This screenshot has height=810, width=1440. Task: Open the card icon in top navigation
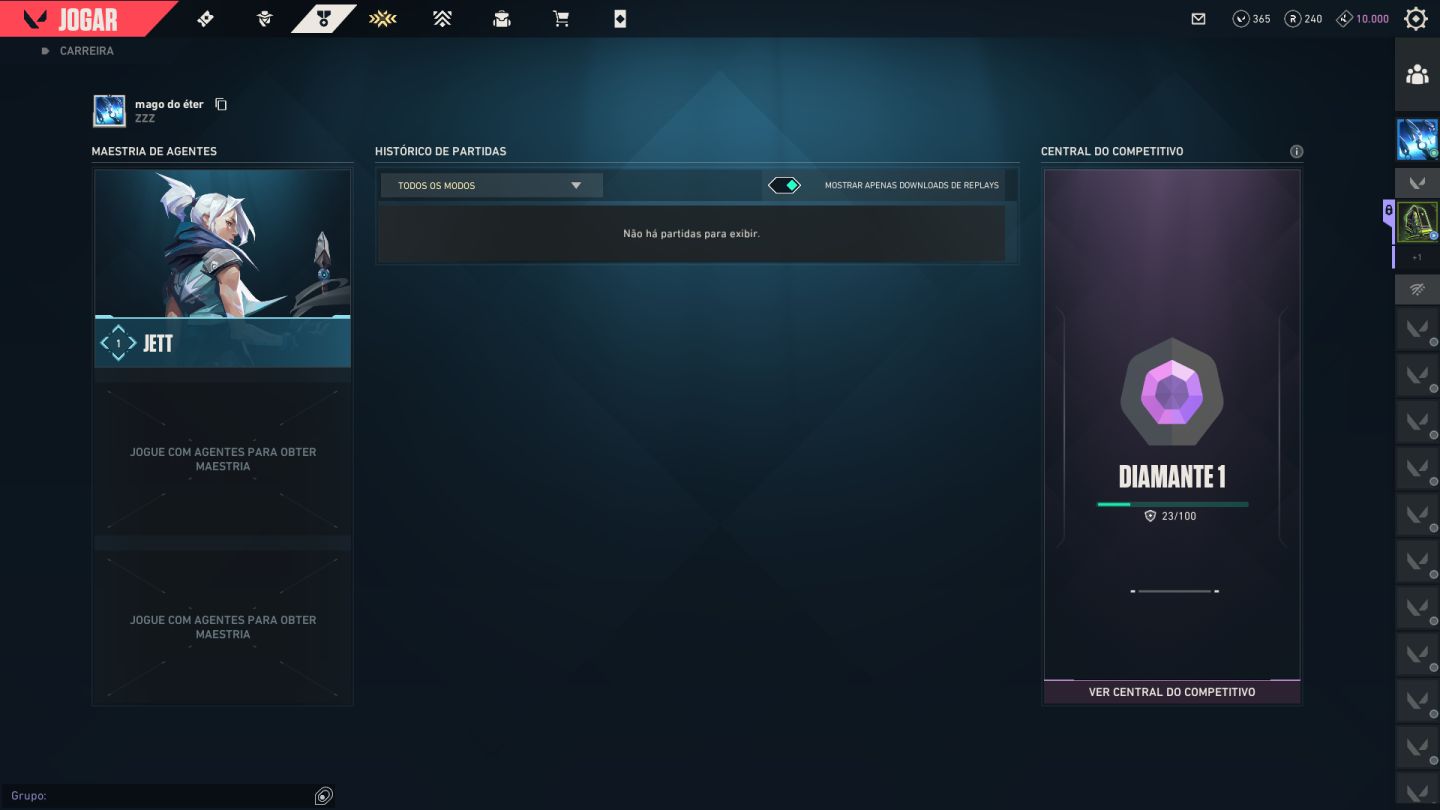[x=620, y=19]
